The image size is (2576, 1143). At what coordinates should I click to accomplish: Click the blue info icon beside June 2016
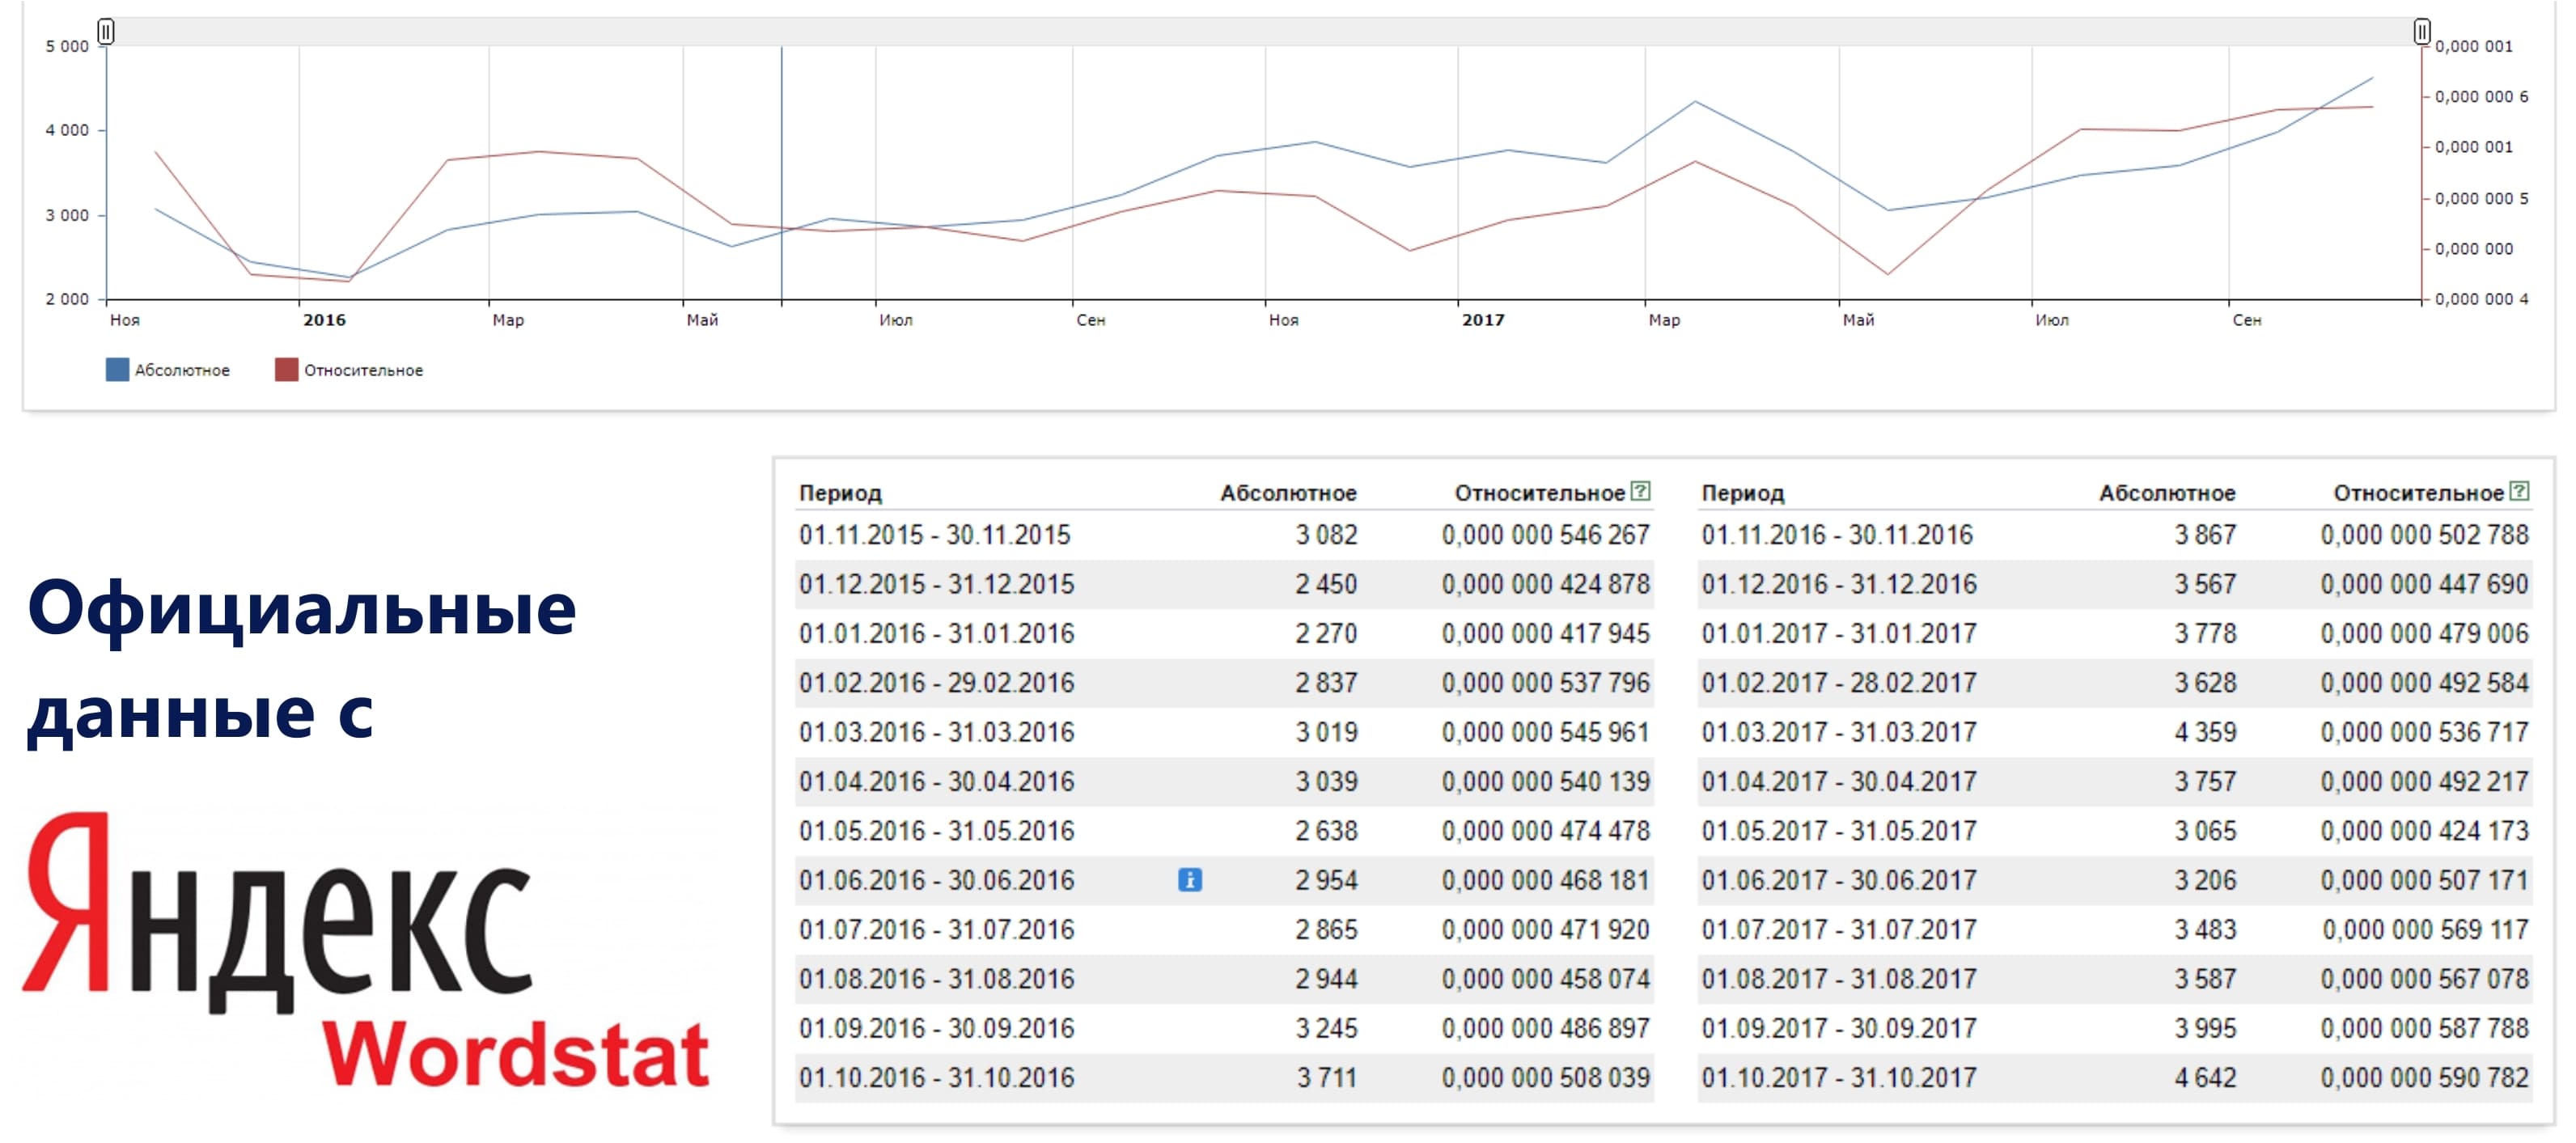[x=1189, y=880]
